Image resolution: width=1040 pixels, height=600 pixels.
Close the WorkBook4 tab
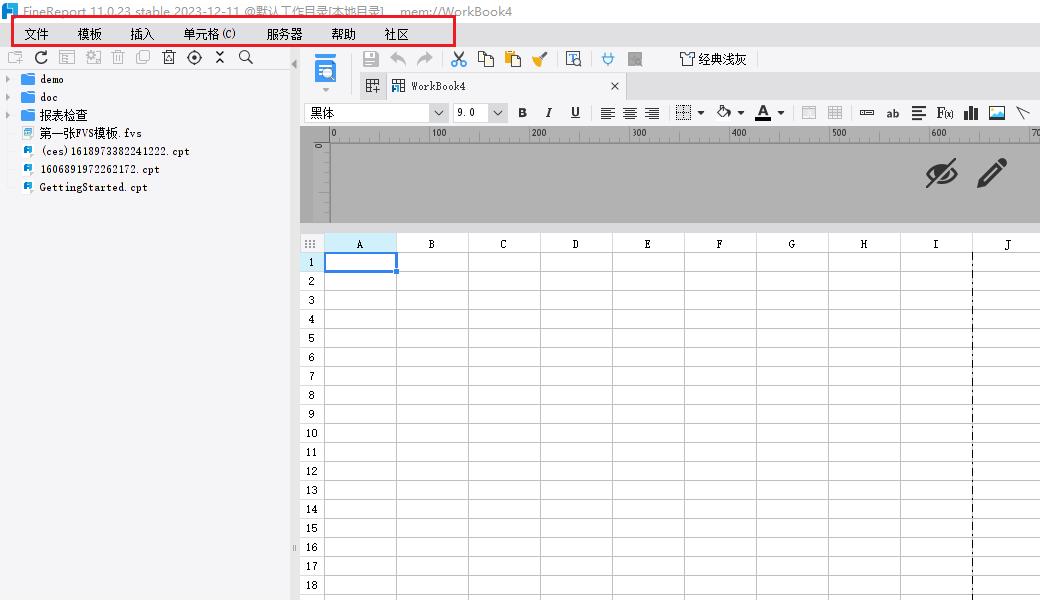[x=615, y=86]
